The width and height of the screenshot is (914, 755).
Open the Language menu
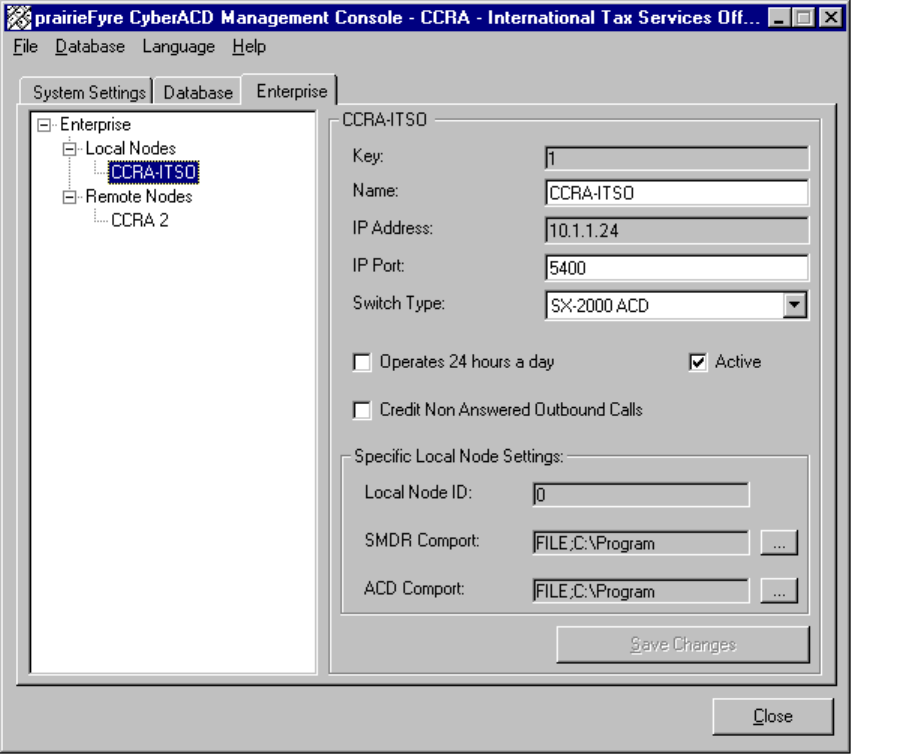pyautogui.click(x=178, y=47)
